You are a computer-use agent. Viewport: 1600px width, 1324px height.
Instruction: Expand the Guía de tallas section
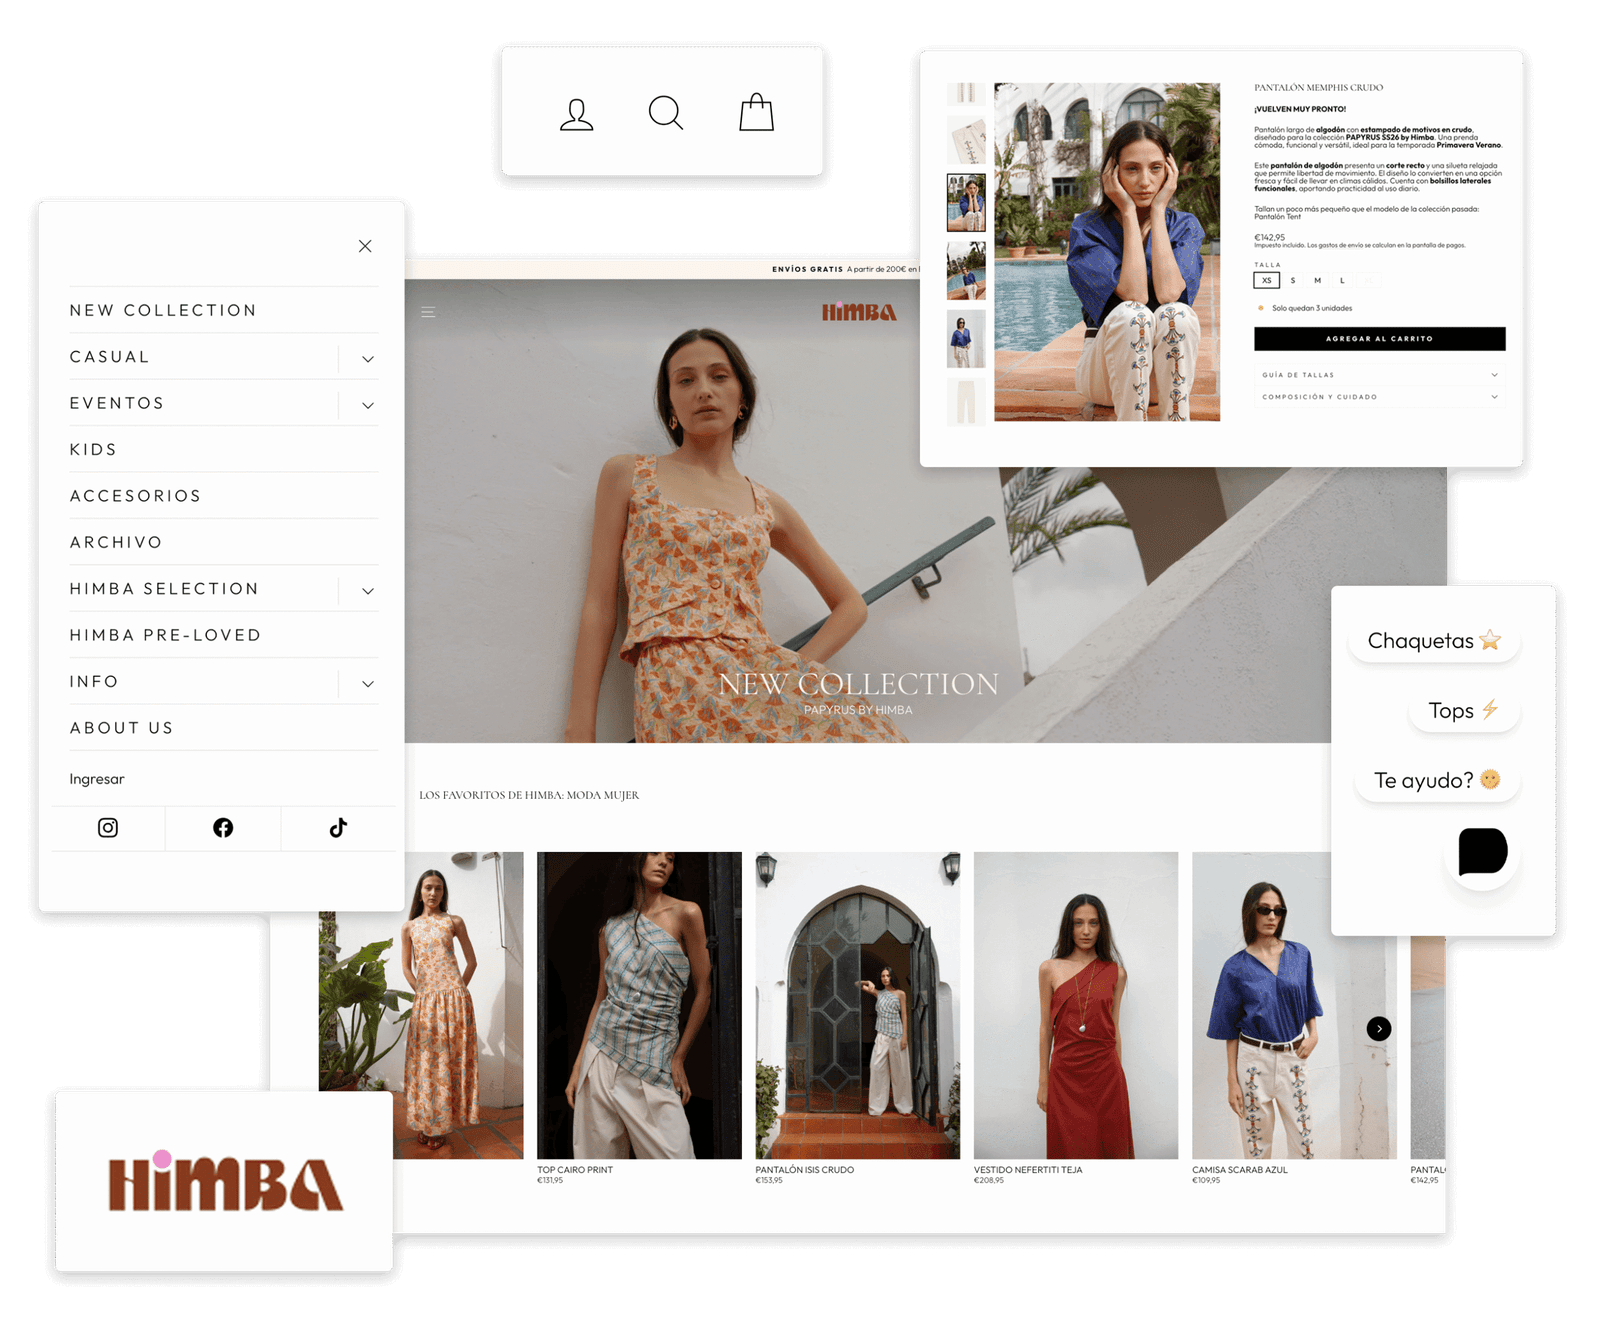(1379, 375)
